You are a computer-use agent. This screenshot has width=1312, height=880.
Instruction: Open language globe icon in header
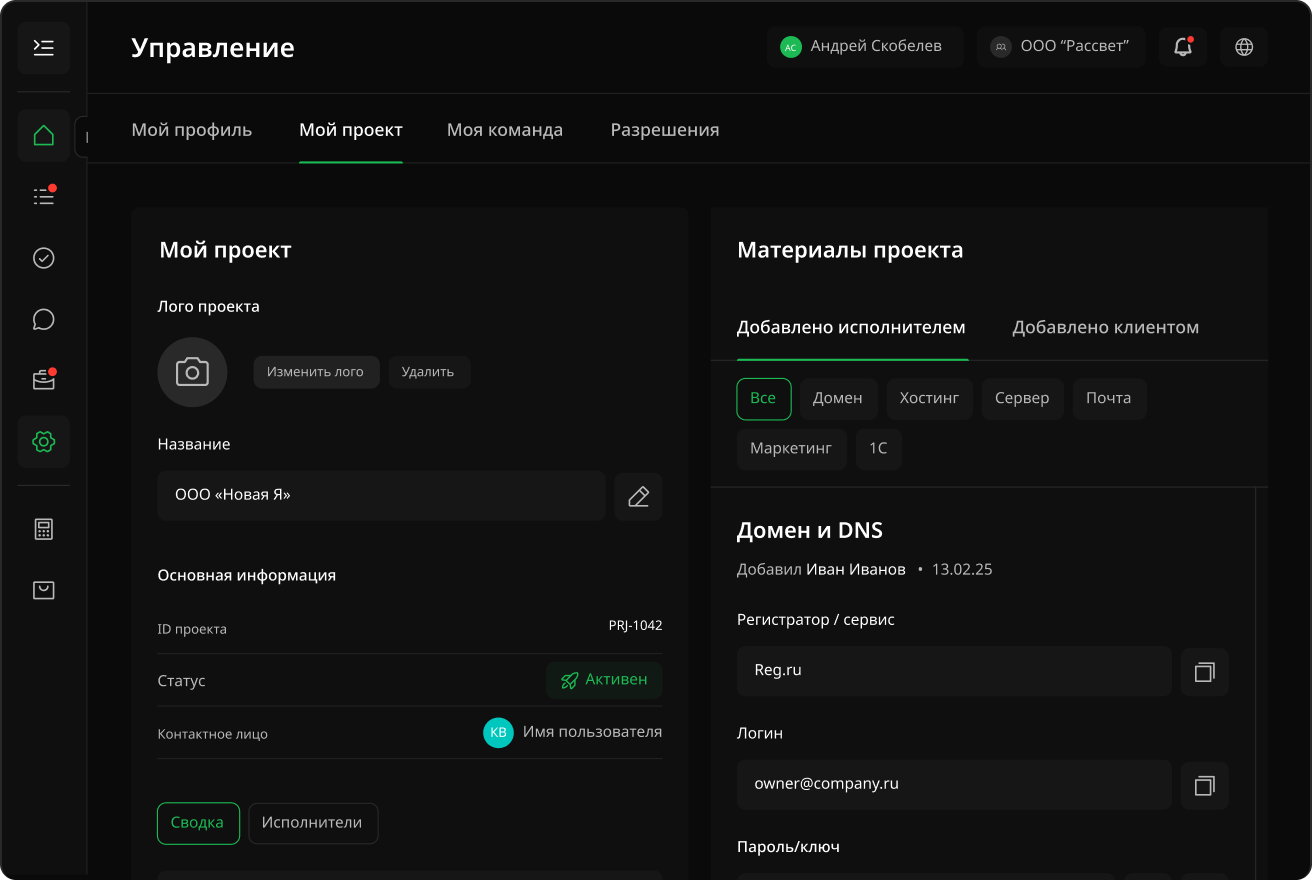coord(1244,47)
